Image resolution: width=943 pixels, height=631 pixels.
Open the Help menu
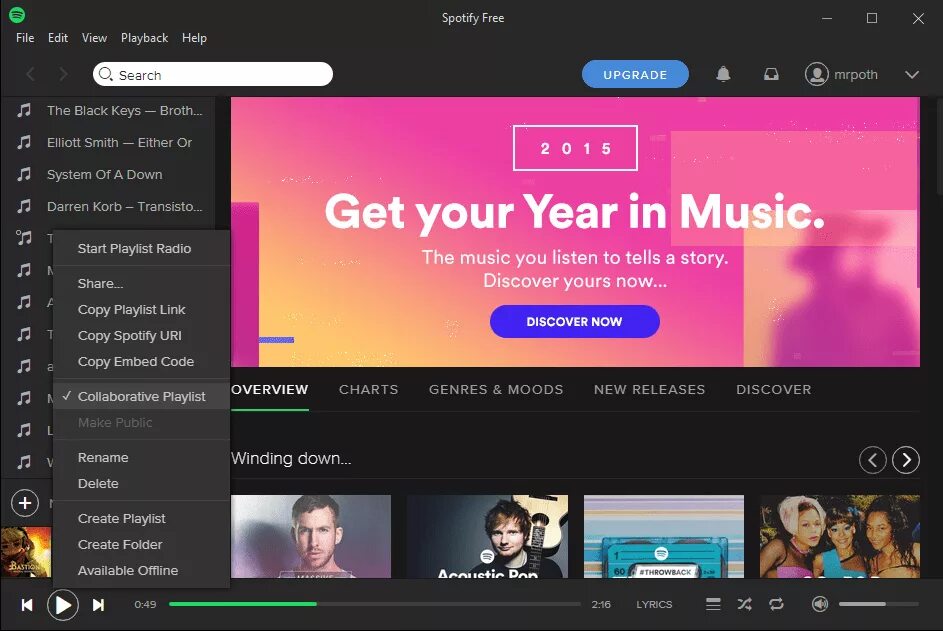(194, 38)
